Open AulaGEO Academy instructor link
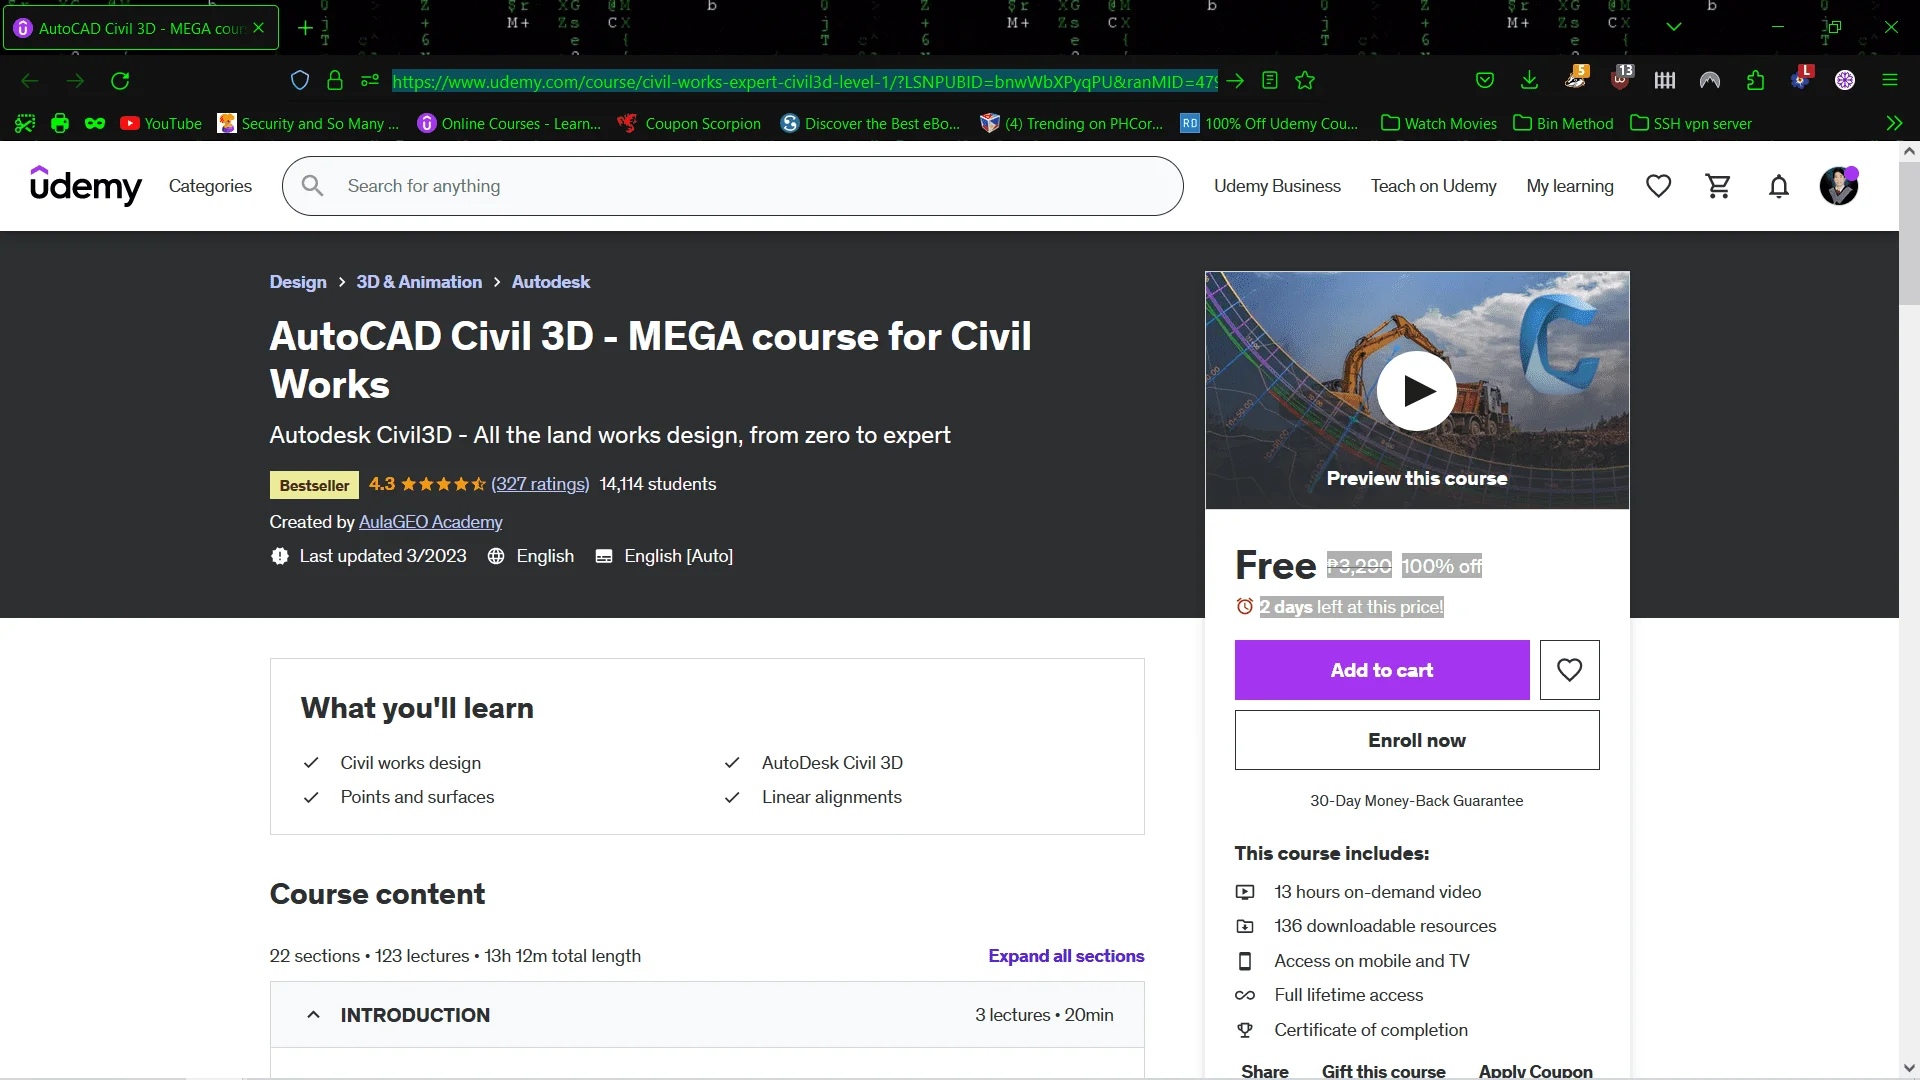Viewport: 1920px width, 1080px height. 431,522
